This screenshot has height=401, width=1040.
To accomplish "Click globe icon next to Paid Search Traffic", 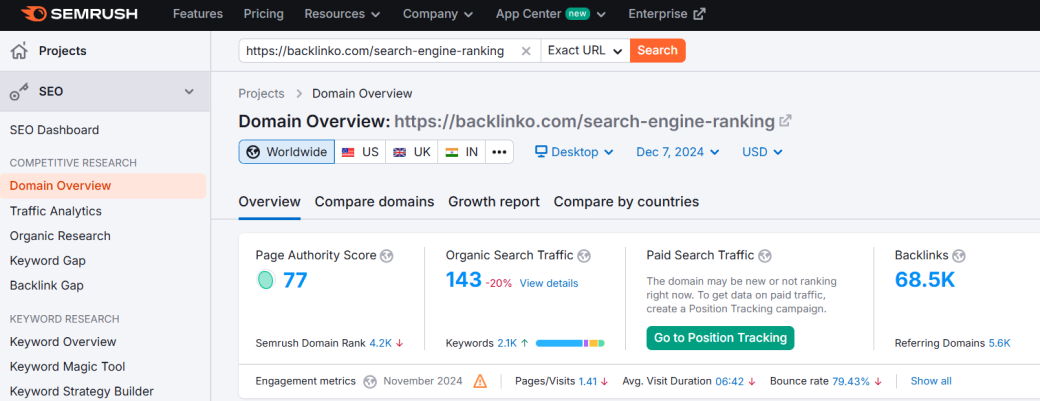I will point(765,256).
